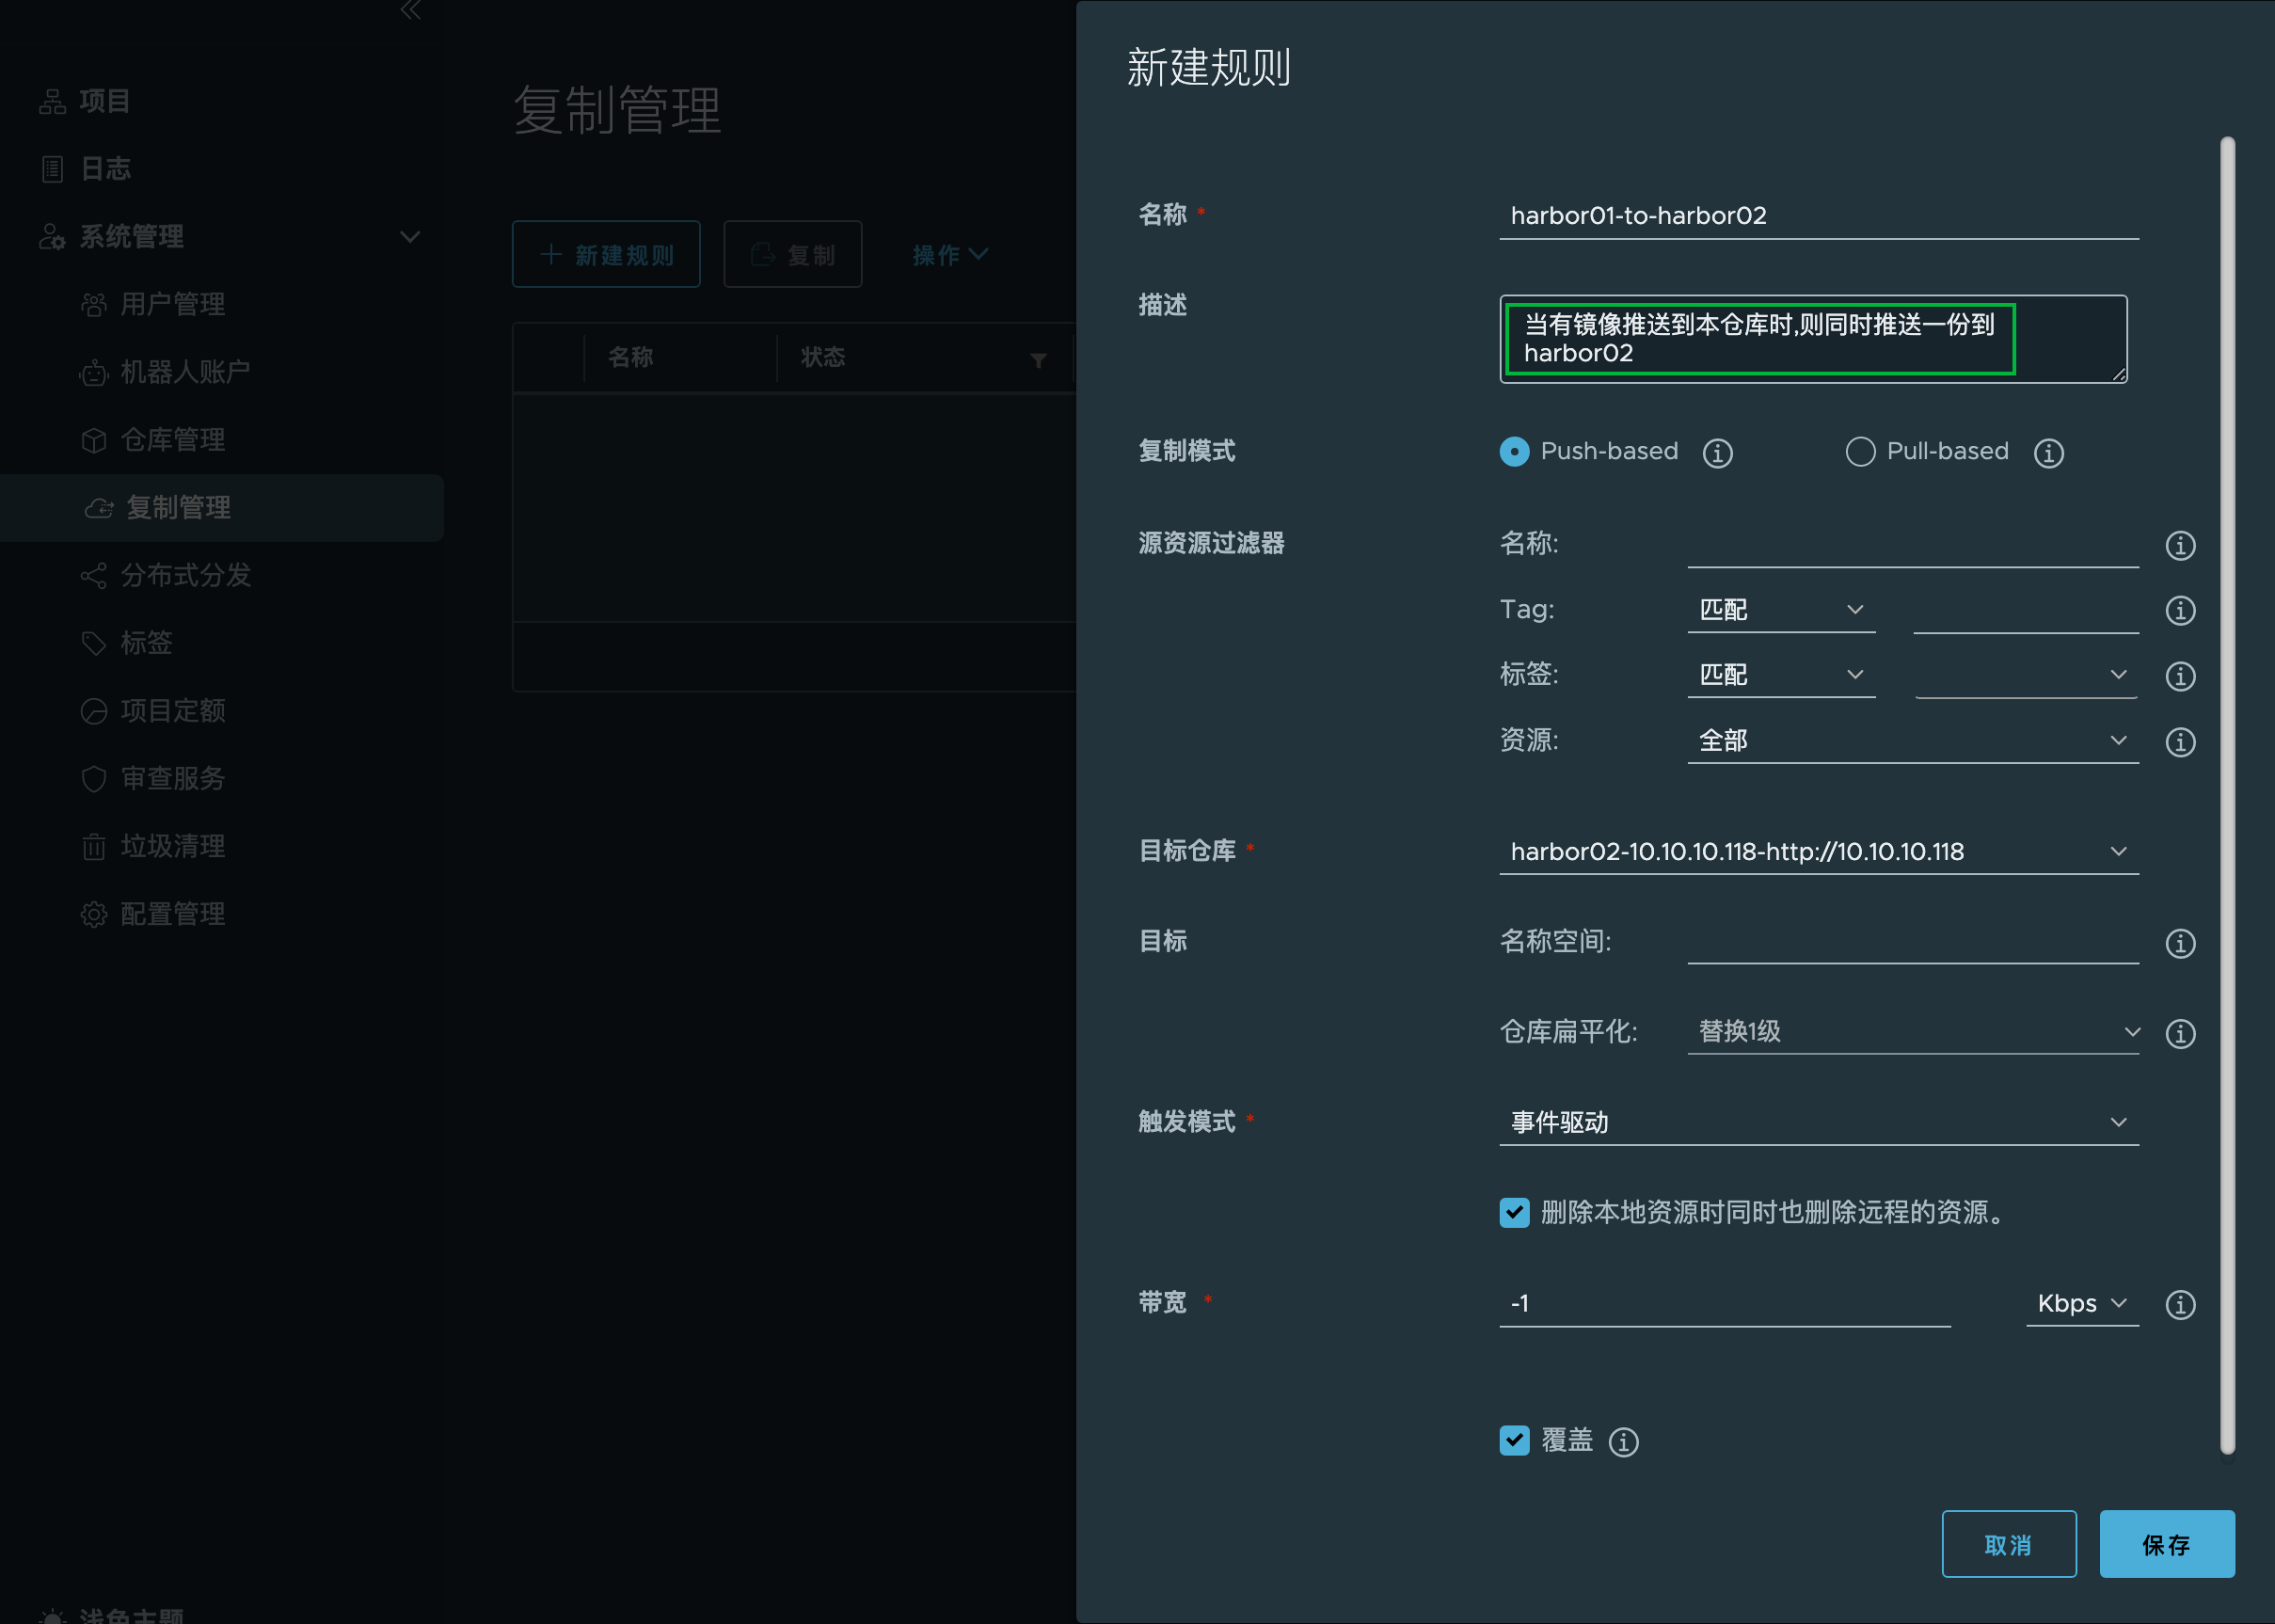2275x1624 pixels.
Task: Click the 描述 textarea
Action: 1813,339
